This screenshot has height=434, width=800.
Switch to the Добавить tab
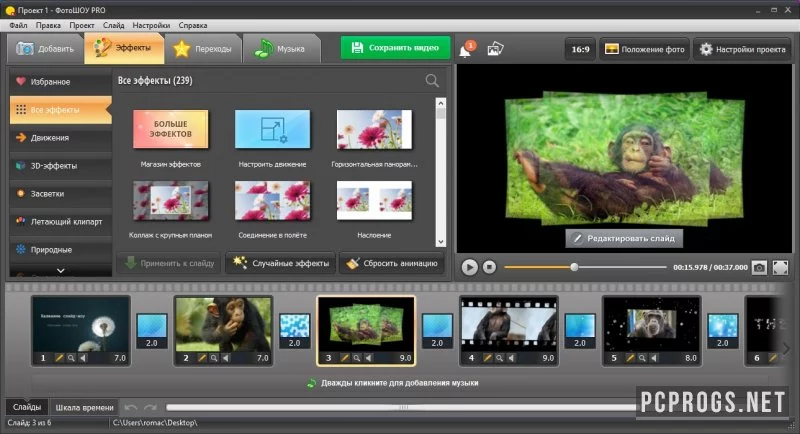coord(45,49)
